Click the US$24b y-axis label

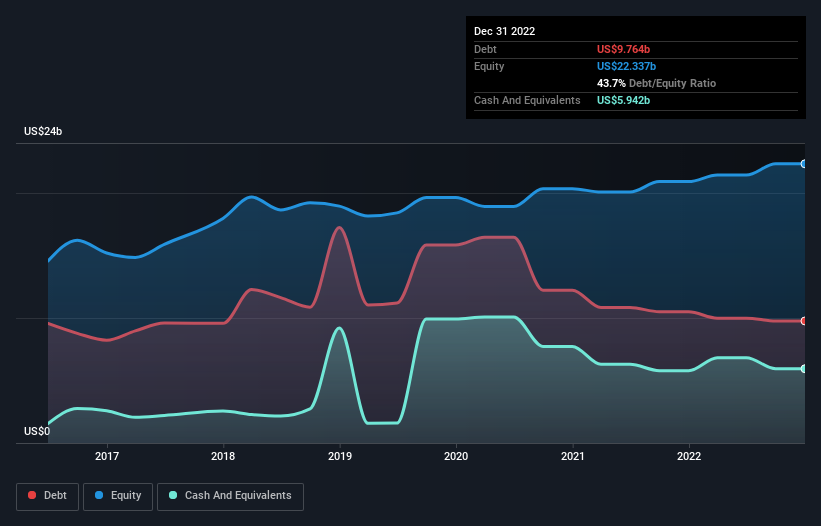(x=43, y=131)
